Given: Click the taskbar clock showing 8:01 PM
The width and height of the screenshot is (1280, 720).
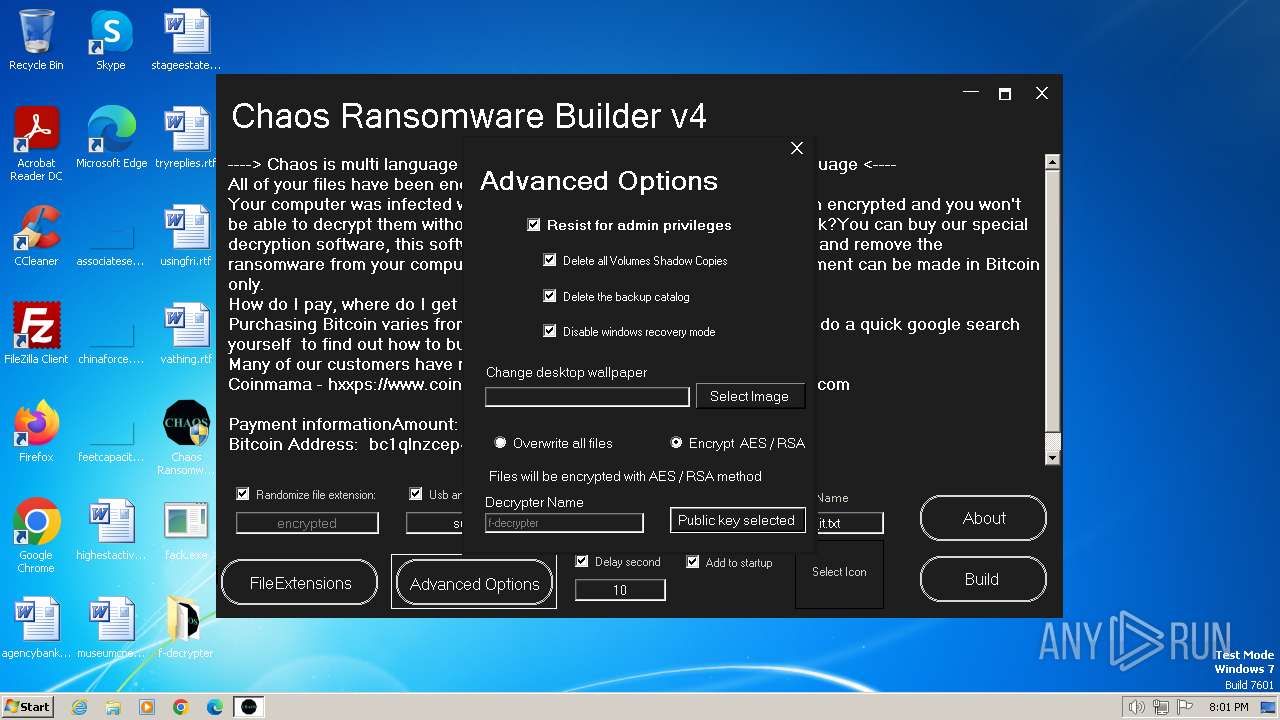Looking at the screenshot, I should (x=1229, y=707).
